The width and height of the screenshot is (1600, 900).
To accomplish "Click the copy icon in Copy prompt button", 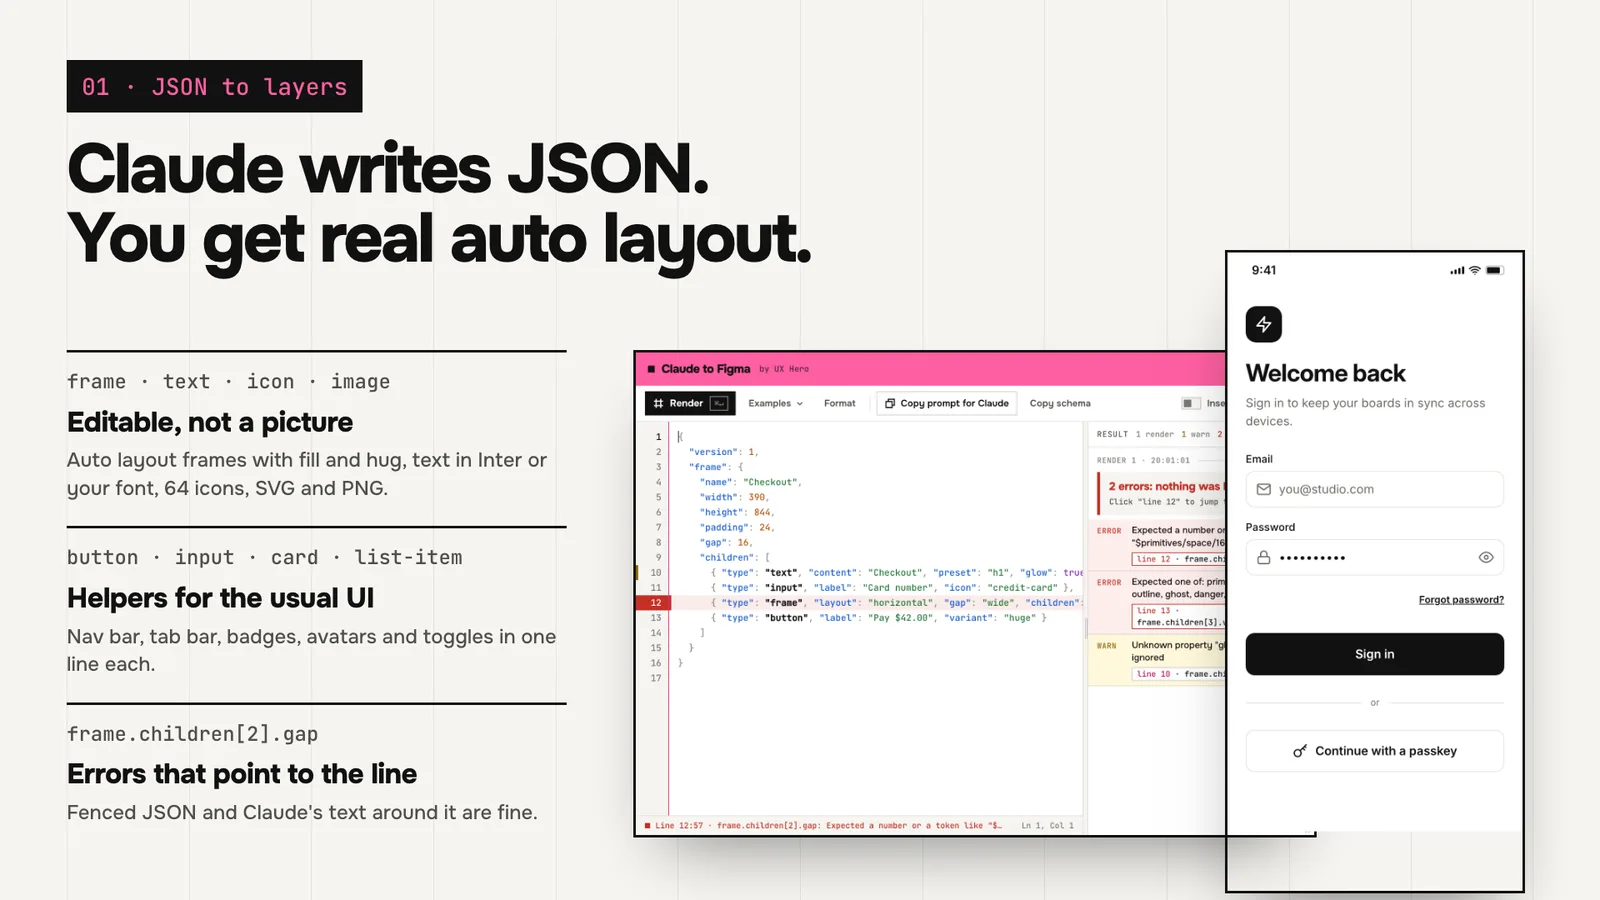I will click(x=890, y=403).
